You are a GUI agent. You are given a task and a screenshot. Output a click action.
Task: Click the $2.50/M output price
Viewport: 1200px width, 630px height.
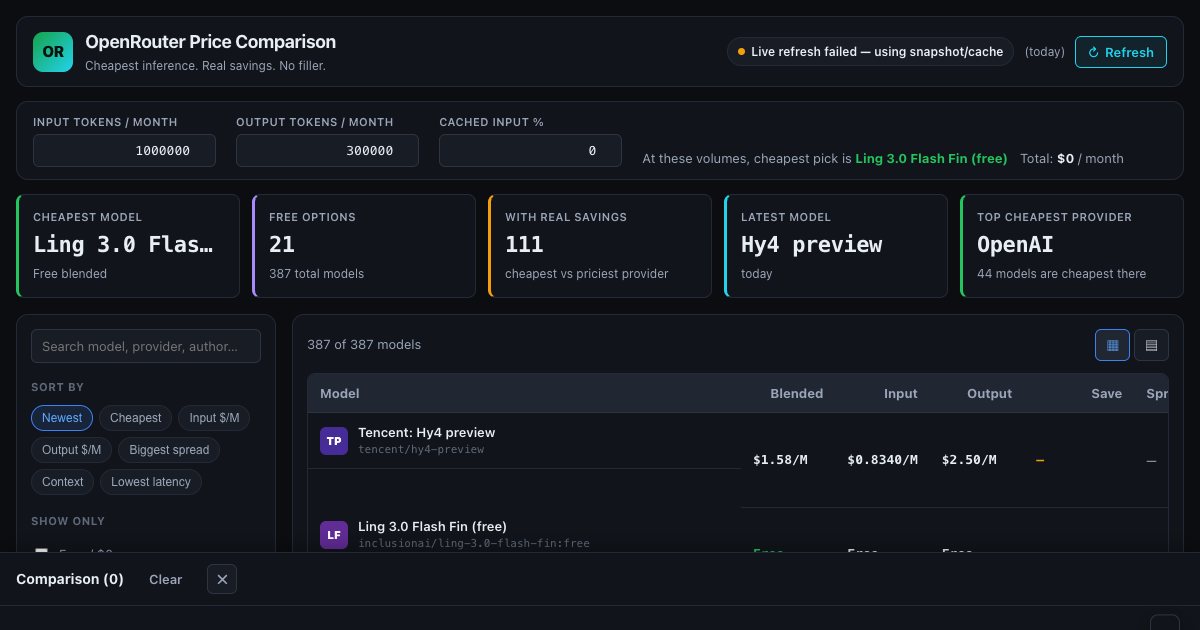pyautogui.click(x=969, y=460)
